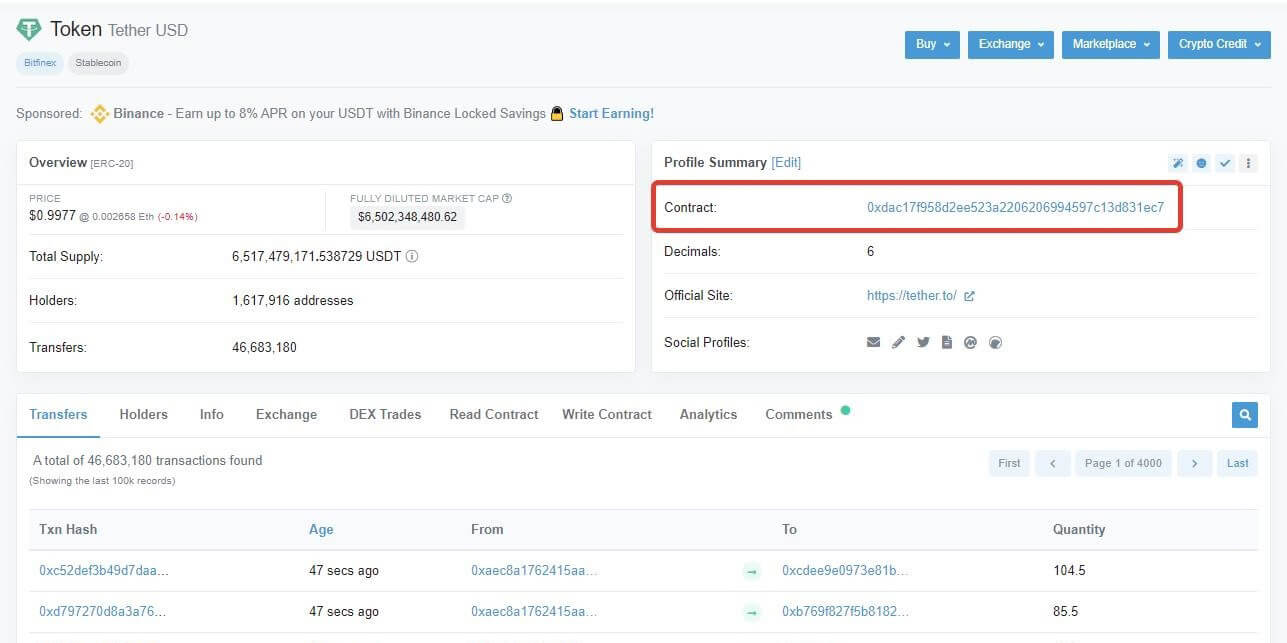Open the Buy dropdown
1287x643 pixels.
click(932, 44)
